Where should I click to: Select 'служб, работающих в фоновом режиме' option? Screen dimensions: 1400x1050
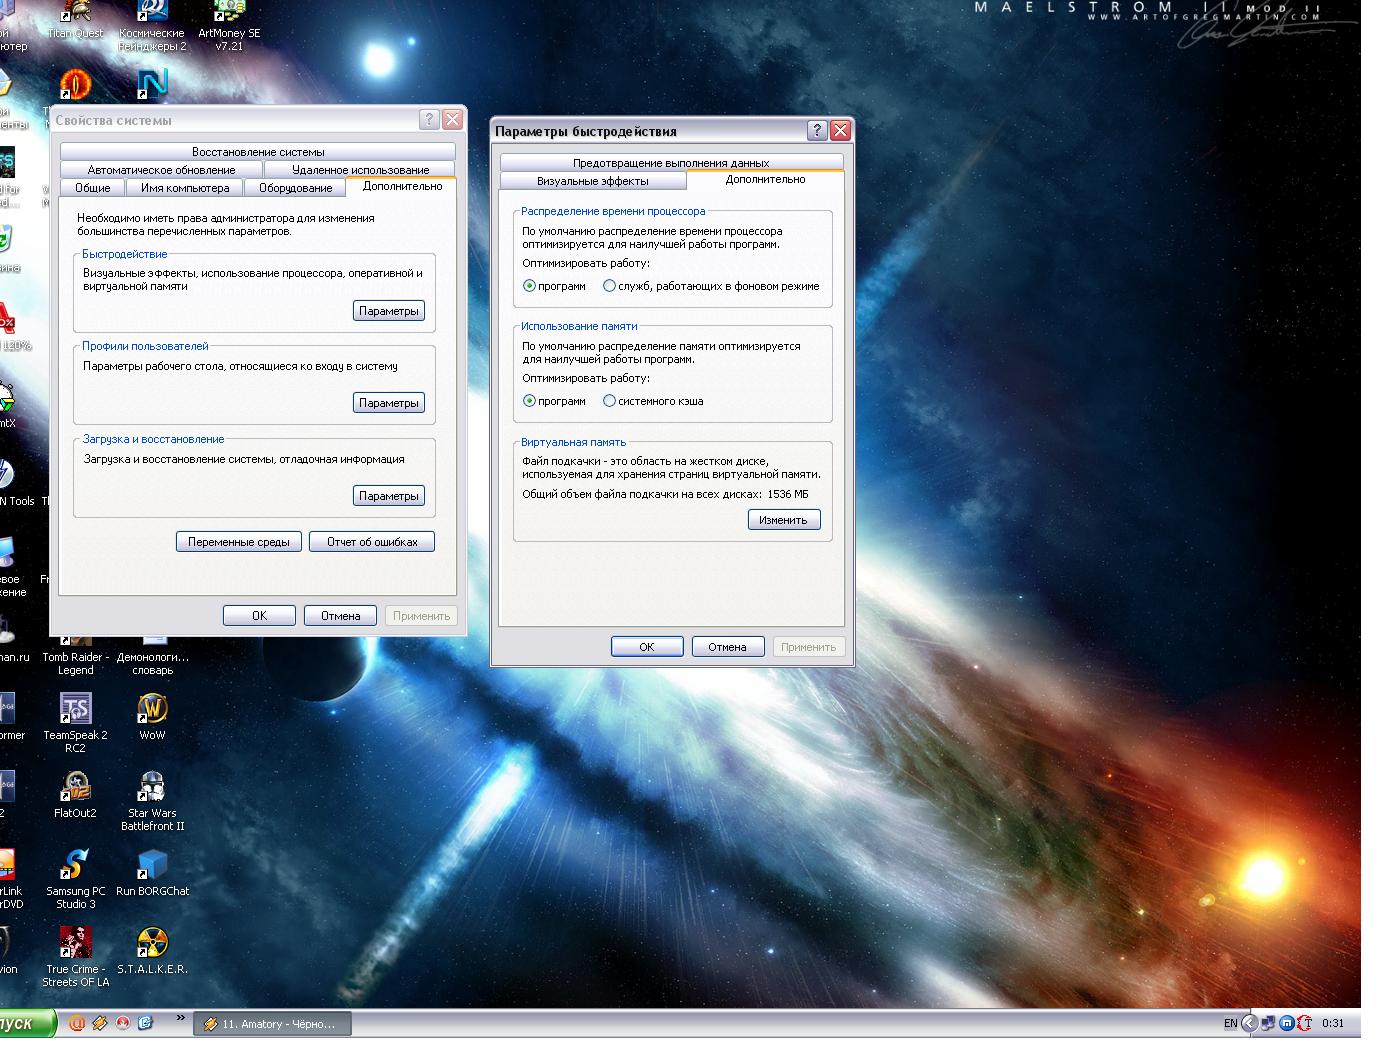pos(711,286)
